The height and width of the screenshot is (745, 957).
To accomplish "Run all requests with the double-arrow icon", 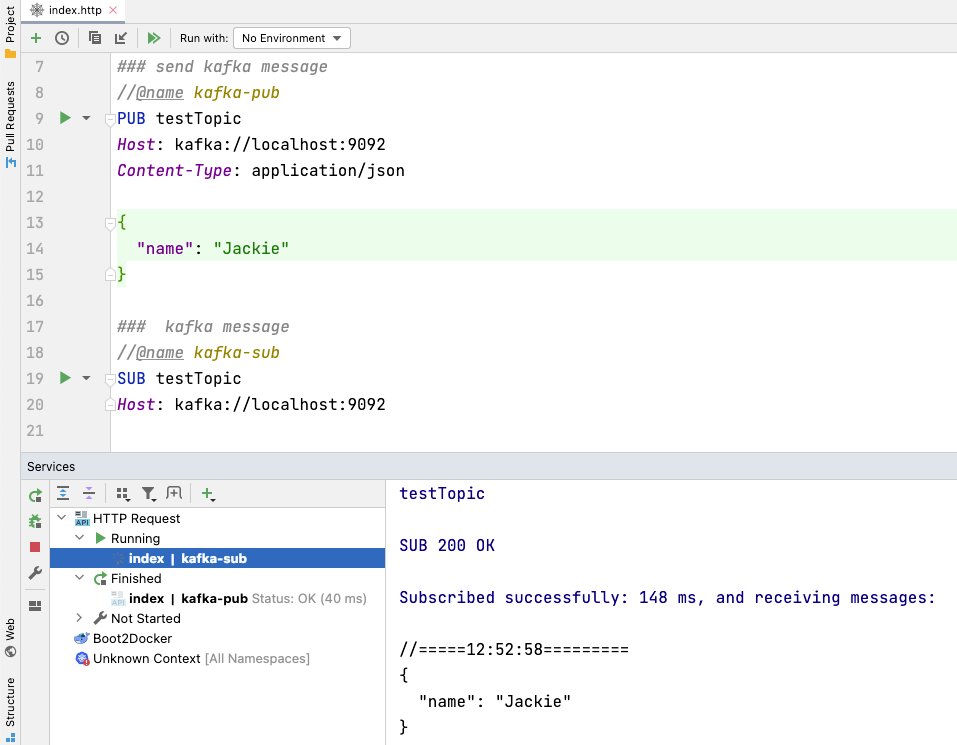I will [x=153, y=38].
